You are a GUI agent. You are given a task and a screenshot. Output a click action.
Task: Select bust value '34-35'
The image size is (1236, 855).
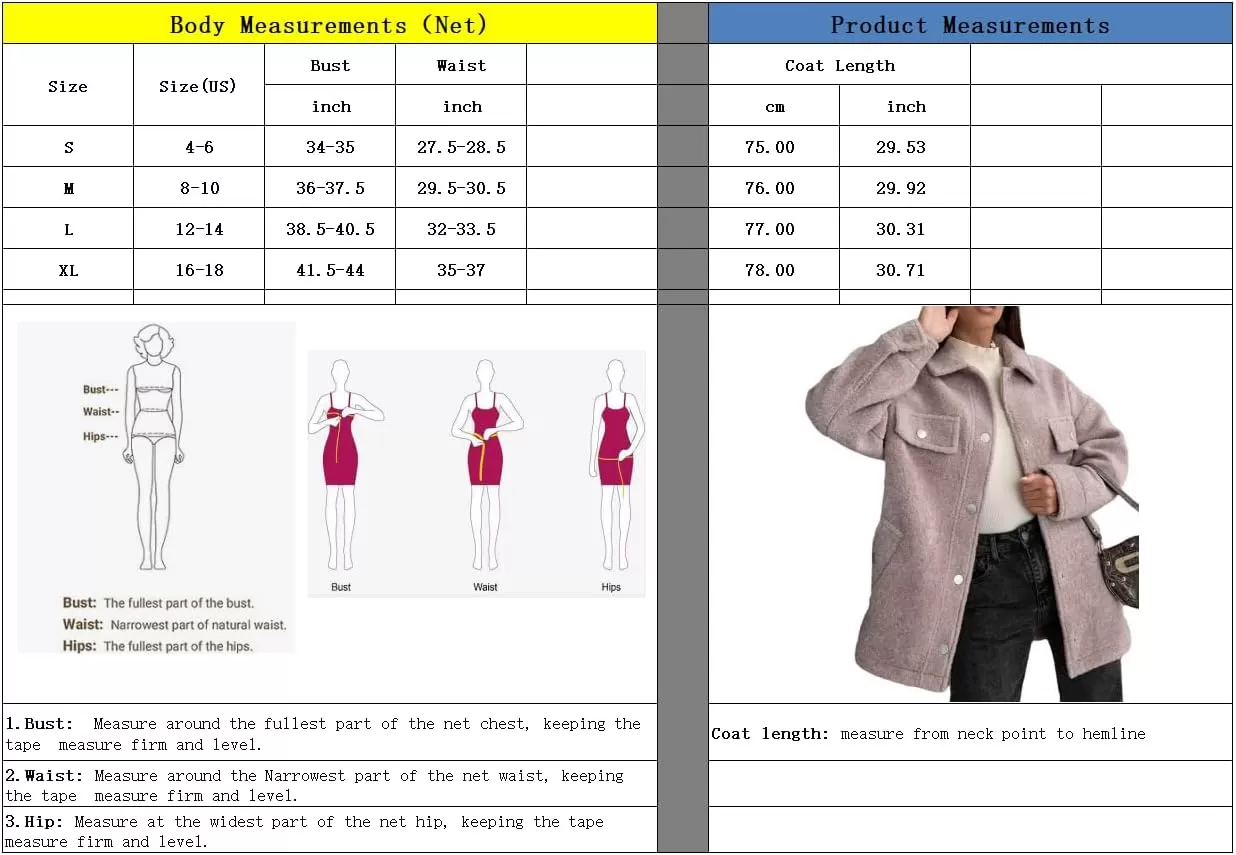tap(330, 147)
